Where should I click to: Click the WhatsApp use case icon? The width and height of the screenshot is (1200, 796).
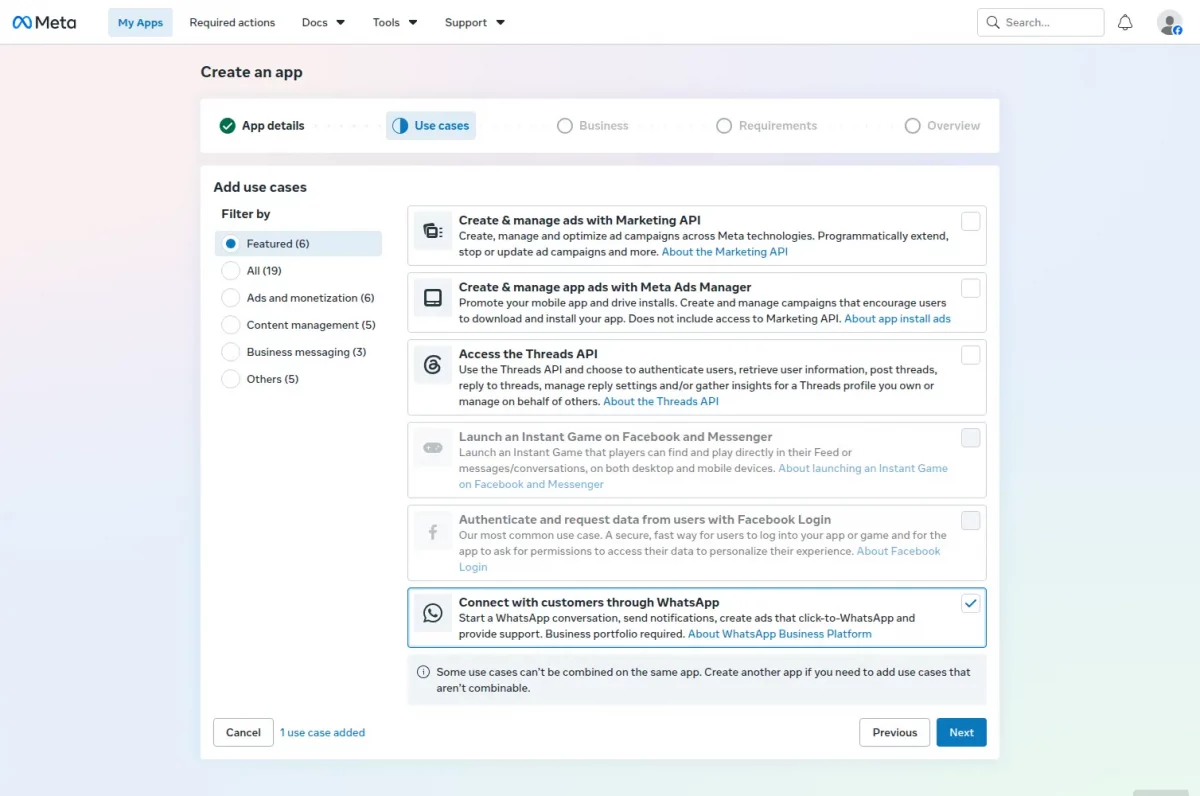click(x=433, y=613)
